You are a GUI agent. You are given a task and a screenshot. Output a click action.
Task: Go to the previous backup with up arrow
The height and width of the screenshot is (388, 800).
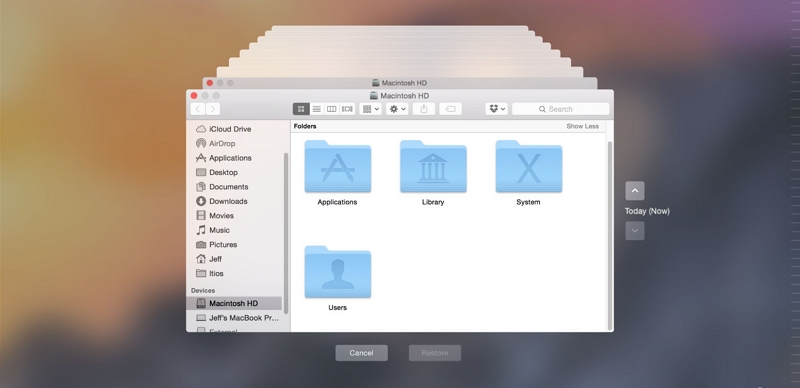[635, 191]
